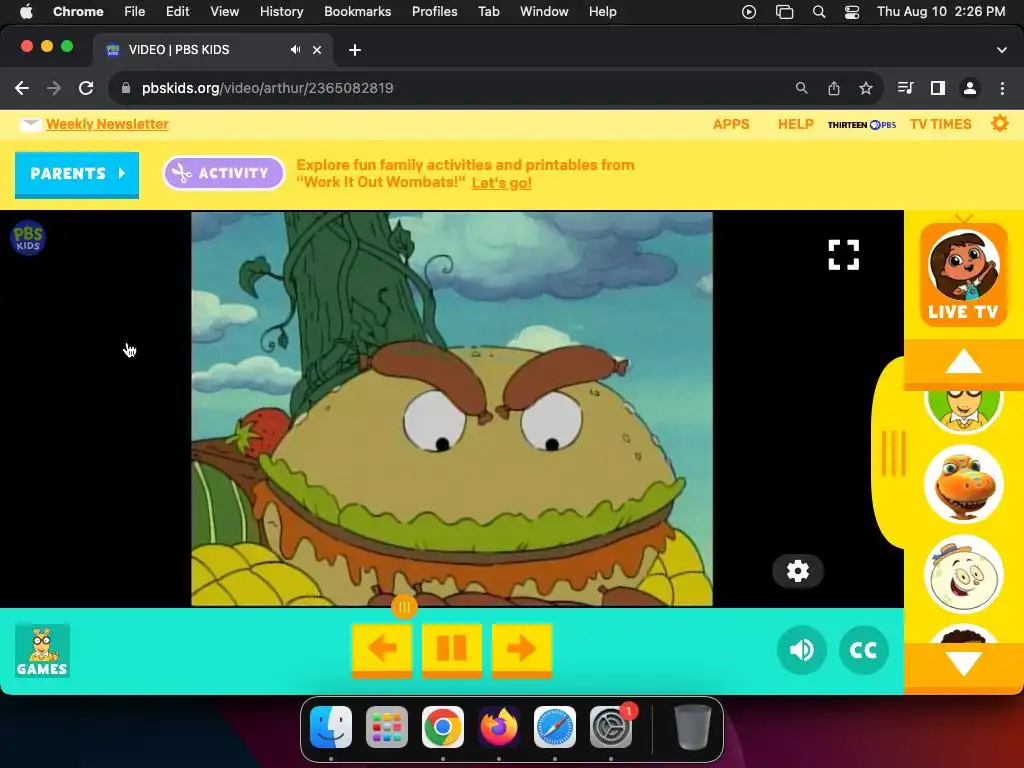Open the Window menu
Viewport: 1024px width, 768px height.
click(x=544, y=12)
